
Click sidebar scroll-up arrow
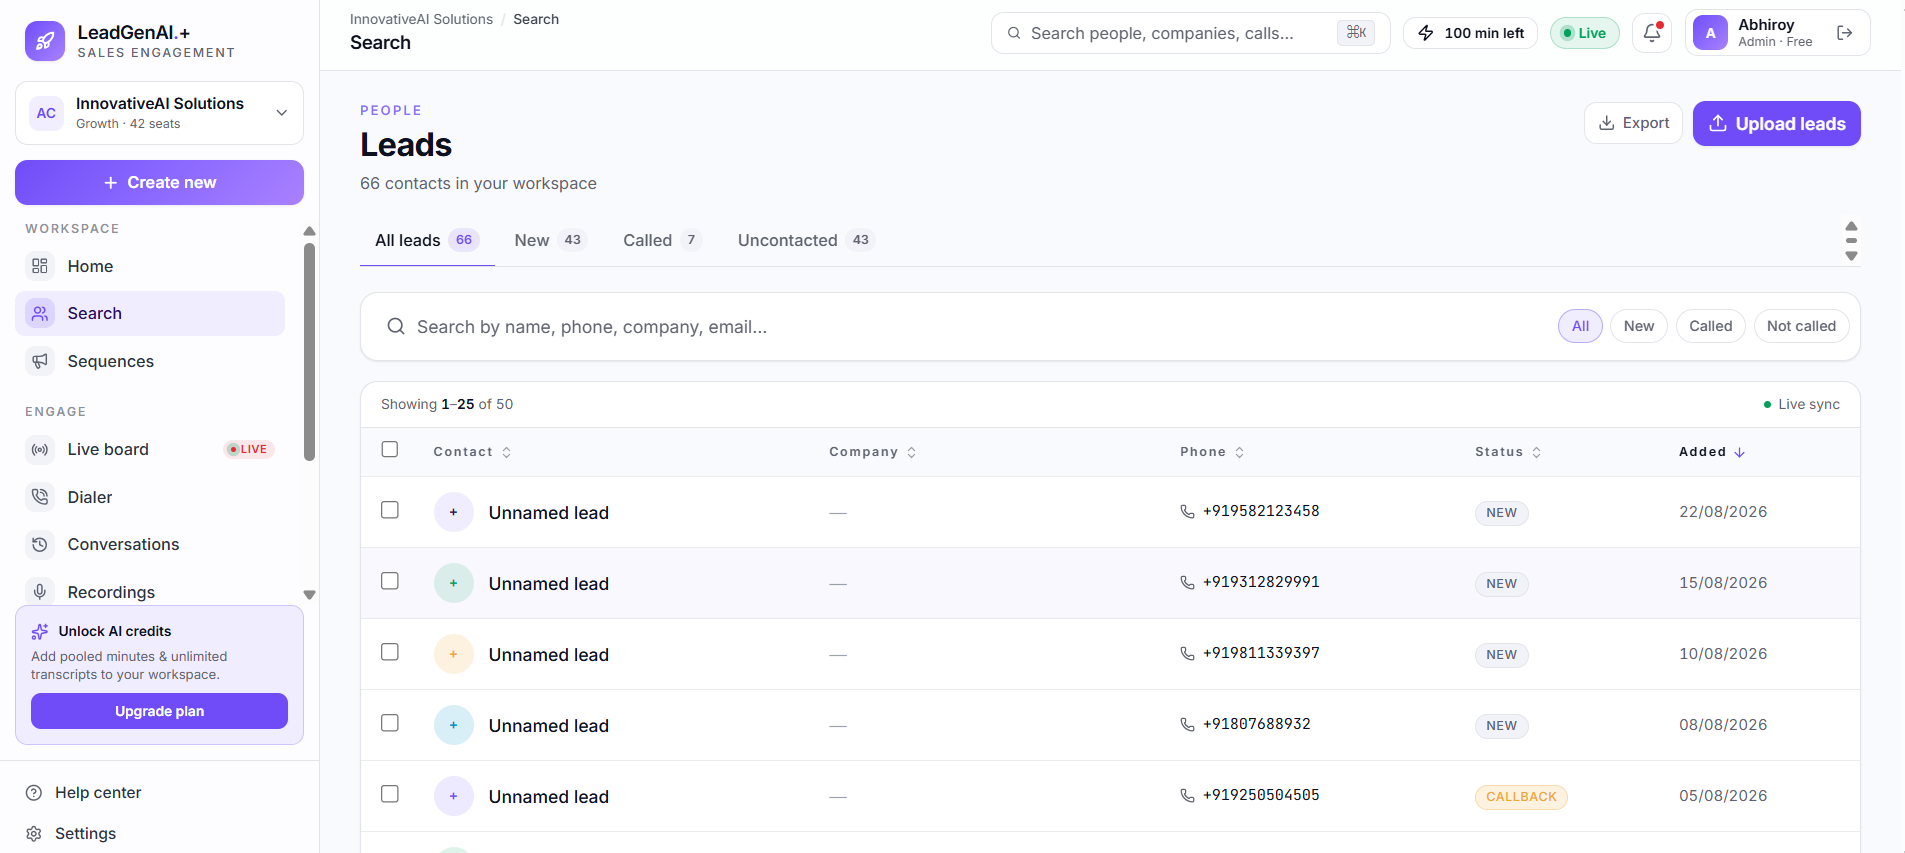pyautogui.click(x=309, y=231)
